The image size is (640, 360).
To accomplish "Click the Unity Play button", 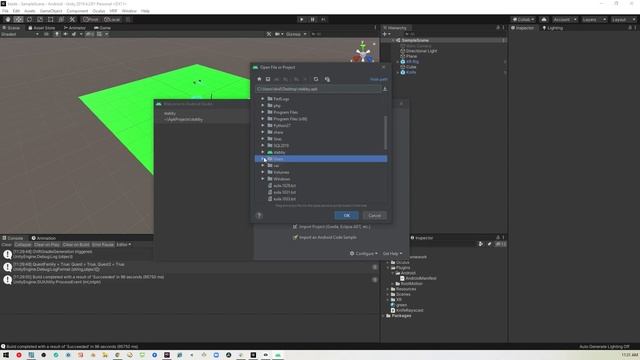I will tap(302, 20).
